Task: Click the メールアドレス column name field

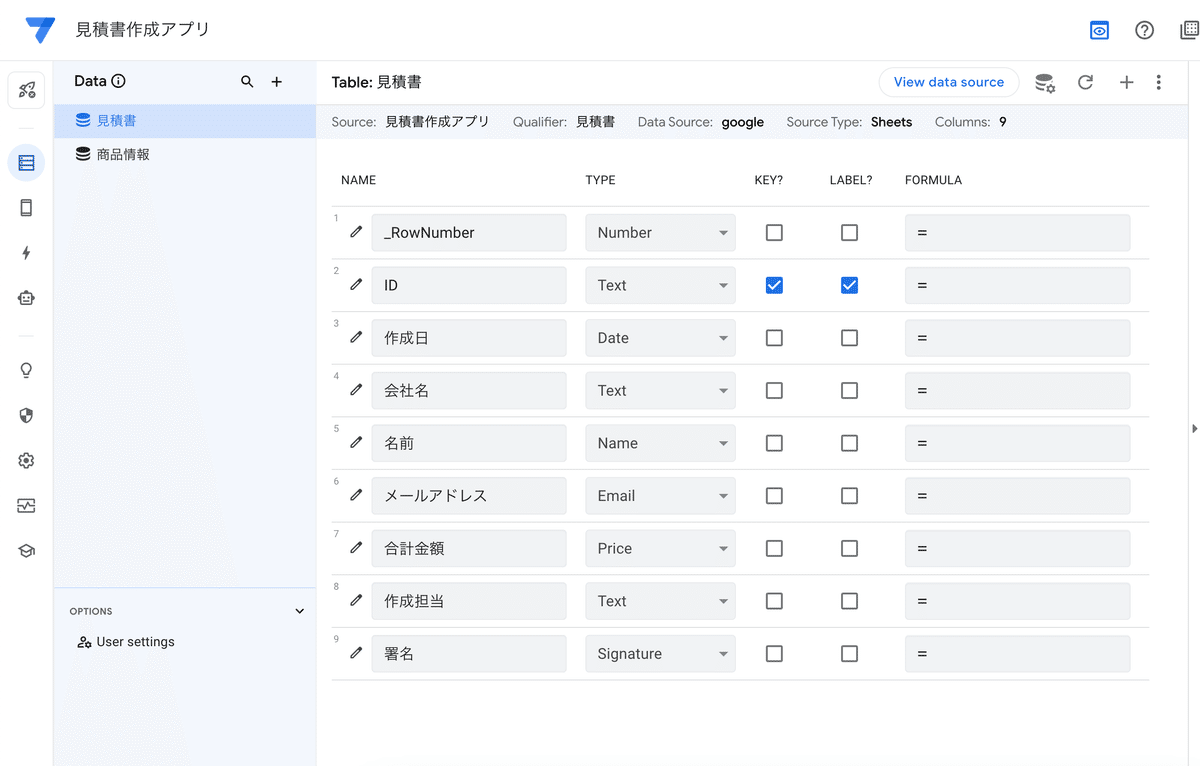Action: click(x=469, y=495)
